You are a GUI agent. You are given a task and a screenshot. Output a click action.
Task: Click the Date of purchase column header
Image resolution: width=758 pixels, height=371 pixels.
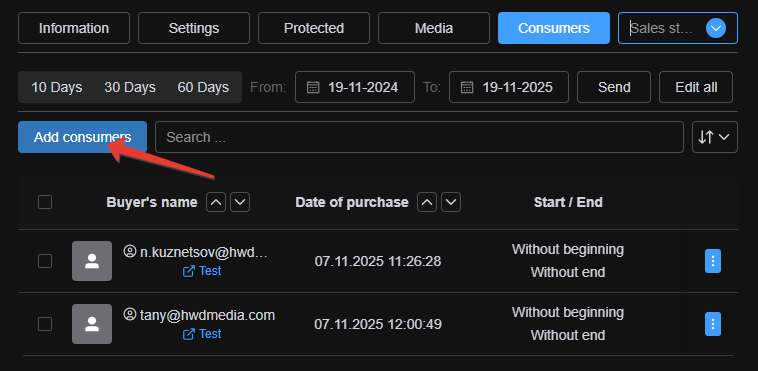[x=352, y=202]
